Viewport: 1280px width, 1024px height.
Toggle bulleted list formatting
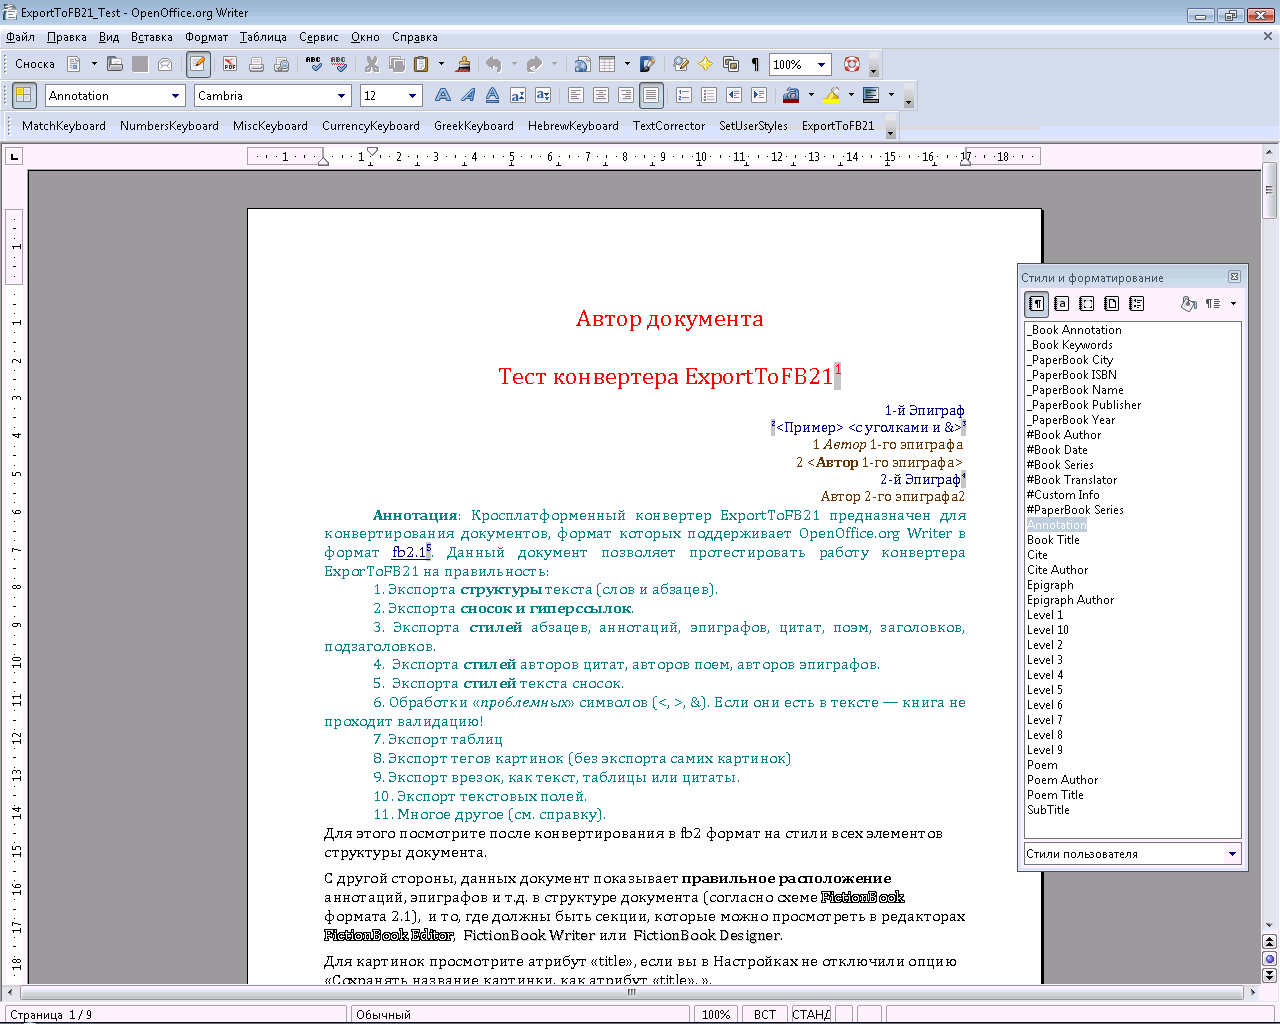[709, 95]
